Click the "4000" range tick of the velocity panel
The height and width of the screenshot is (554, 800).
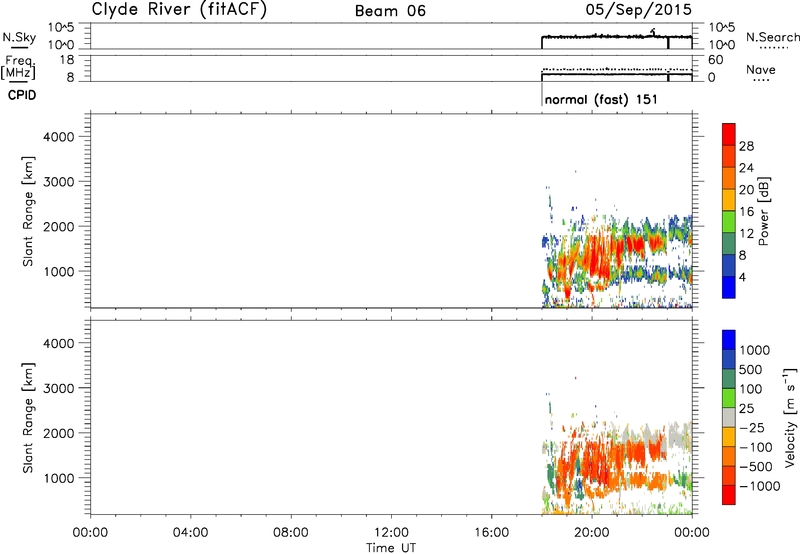[59, 343]
